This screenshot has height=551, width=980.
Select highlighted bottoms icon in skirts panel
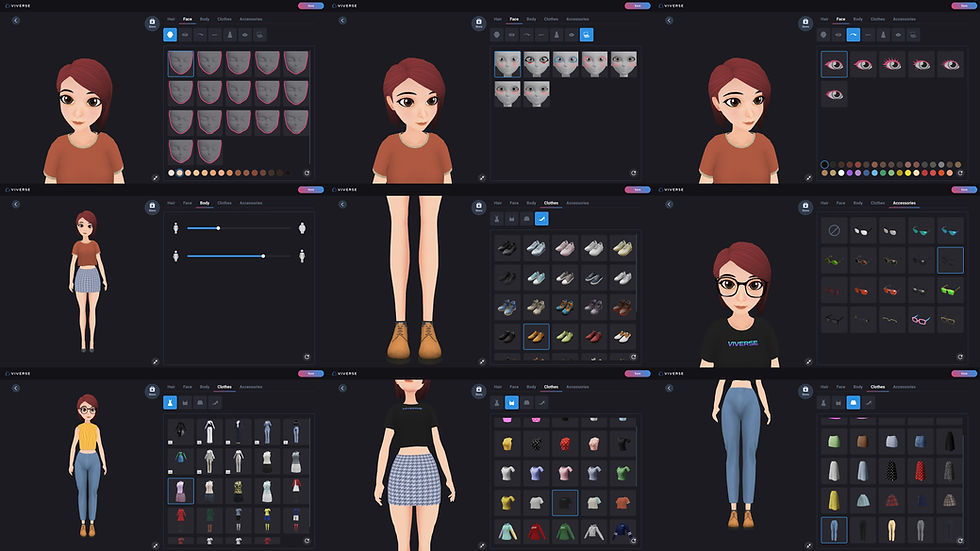853,403
